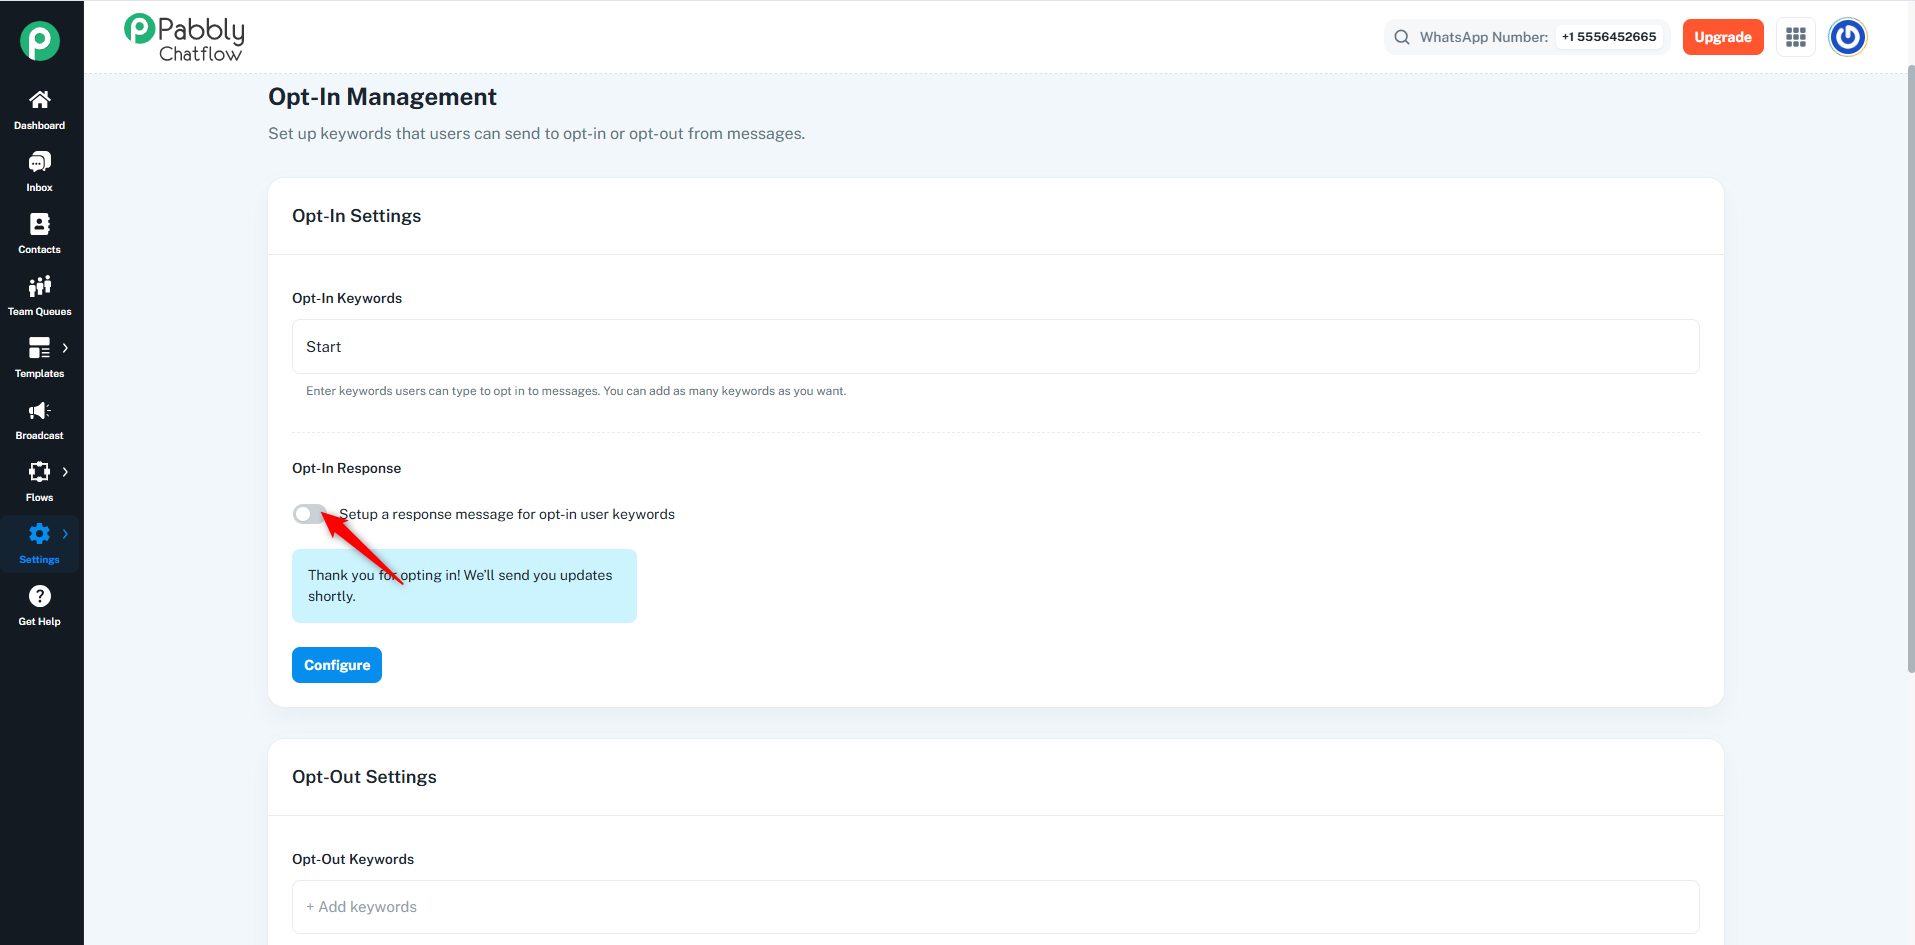This screenshot has width=1915, height=945.
Task: Click the Get Help question icon
Action: [x=39, y=597]
